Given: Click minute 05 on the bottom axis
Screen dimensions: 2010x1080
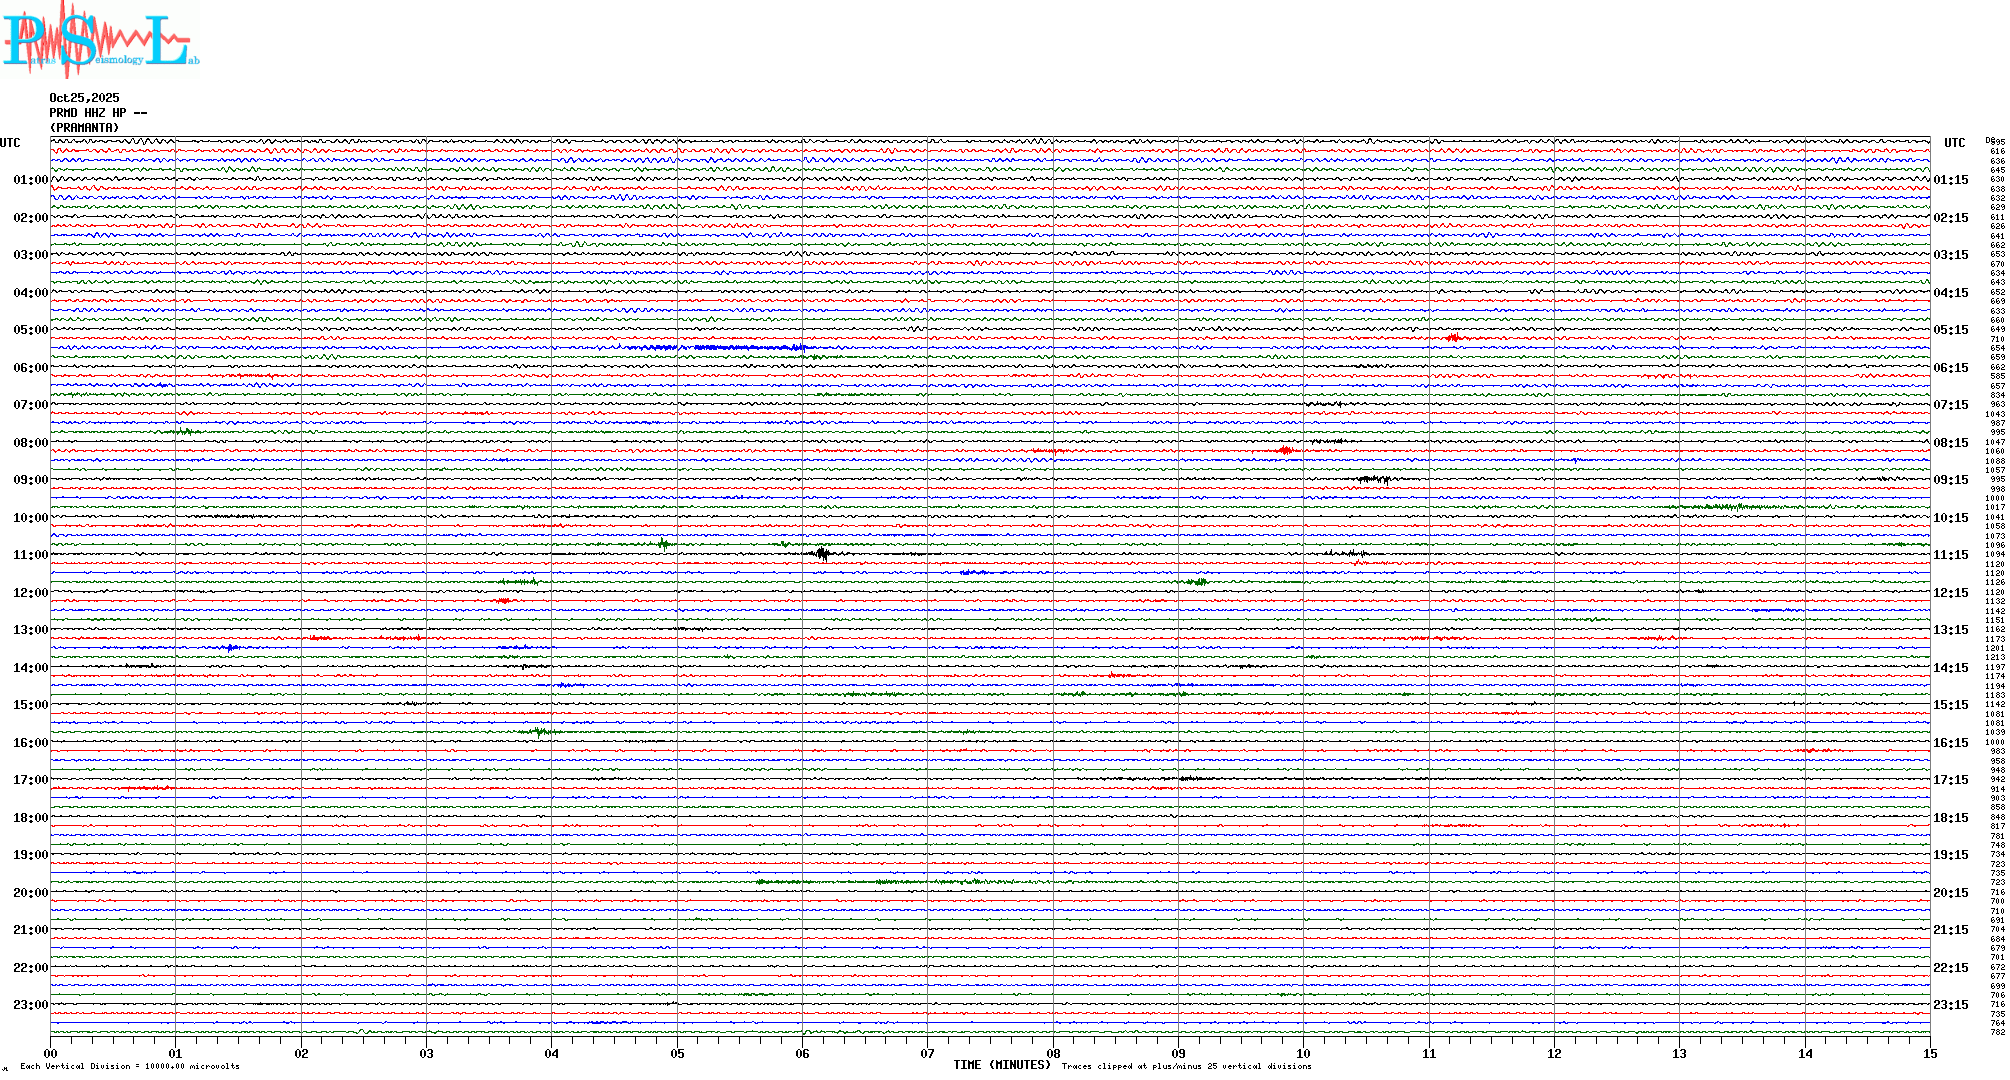Looking at the screenshot, I should [677, 1054].
